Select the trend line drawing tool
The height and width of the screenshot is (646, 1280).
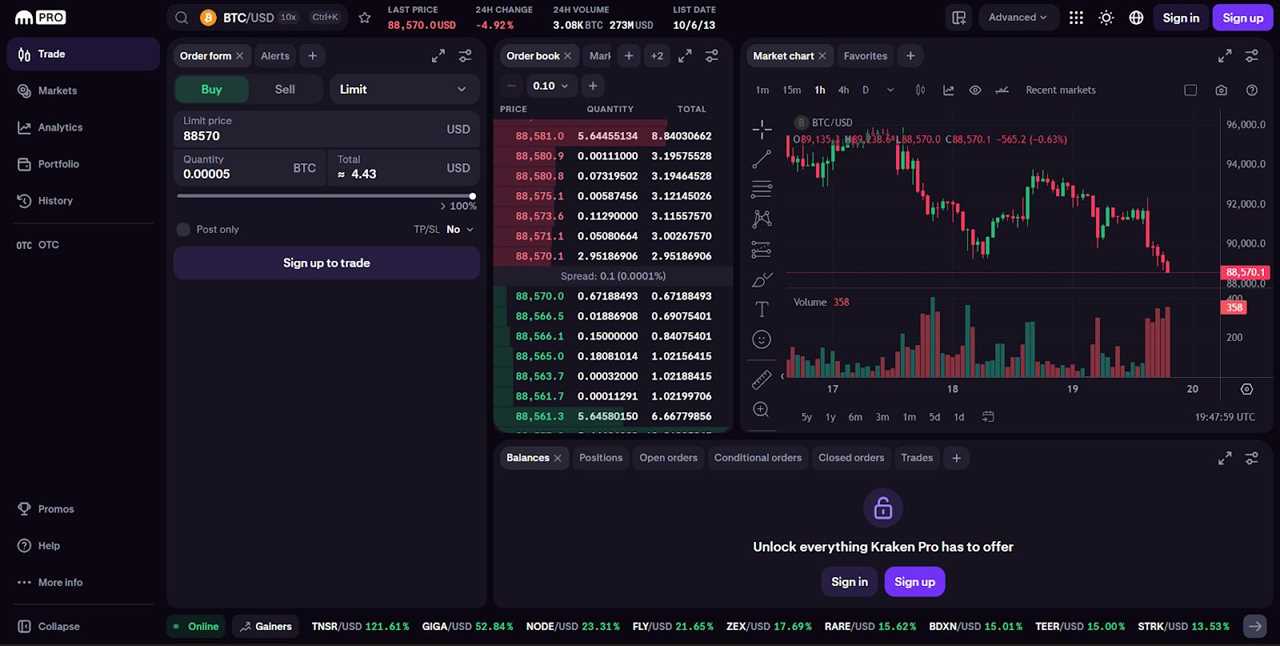click(761, 158)
